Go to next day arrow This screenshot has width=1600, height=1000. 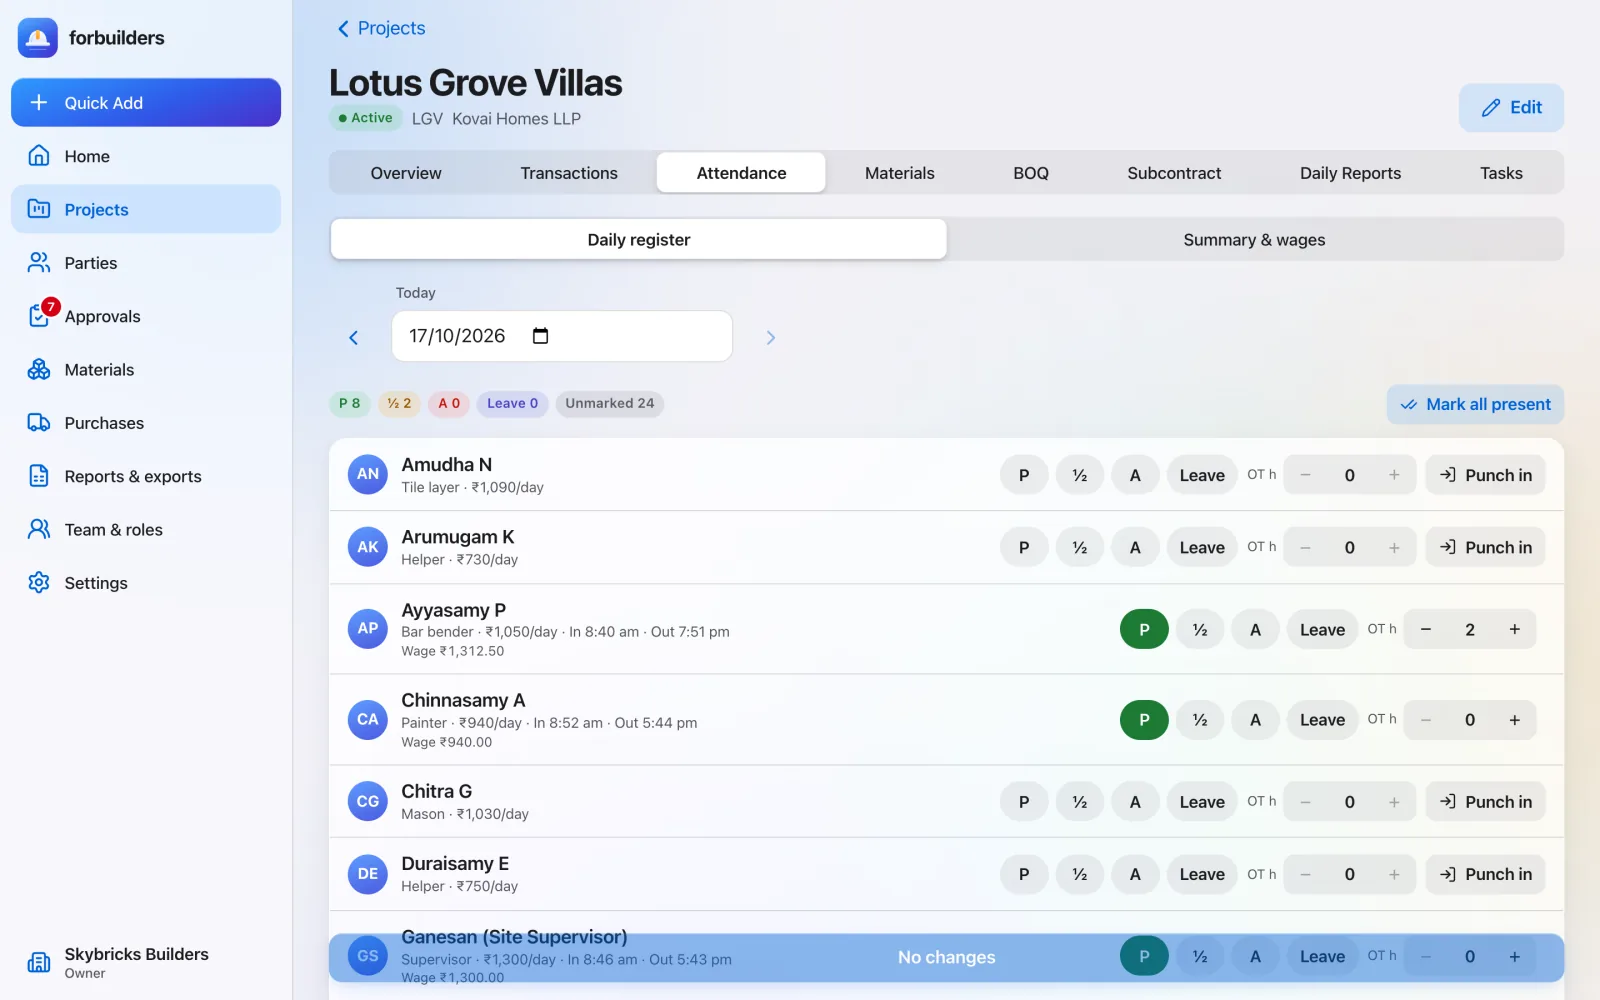770,338
